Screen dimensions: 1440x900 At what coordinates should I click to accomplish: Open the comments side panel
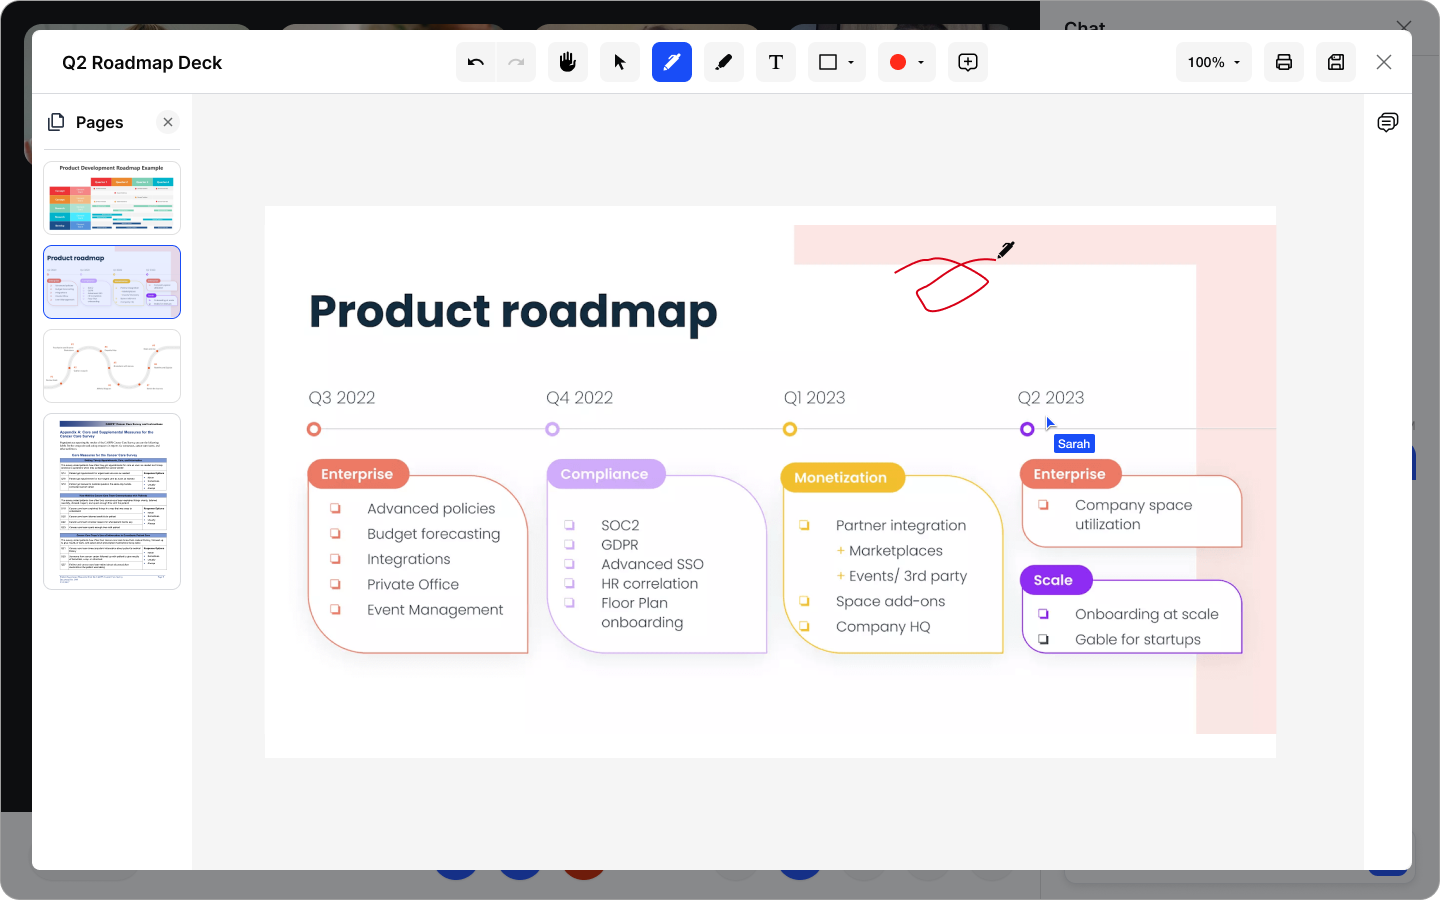(x=1388, y=122)
